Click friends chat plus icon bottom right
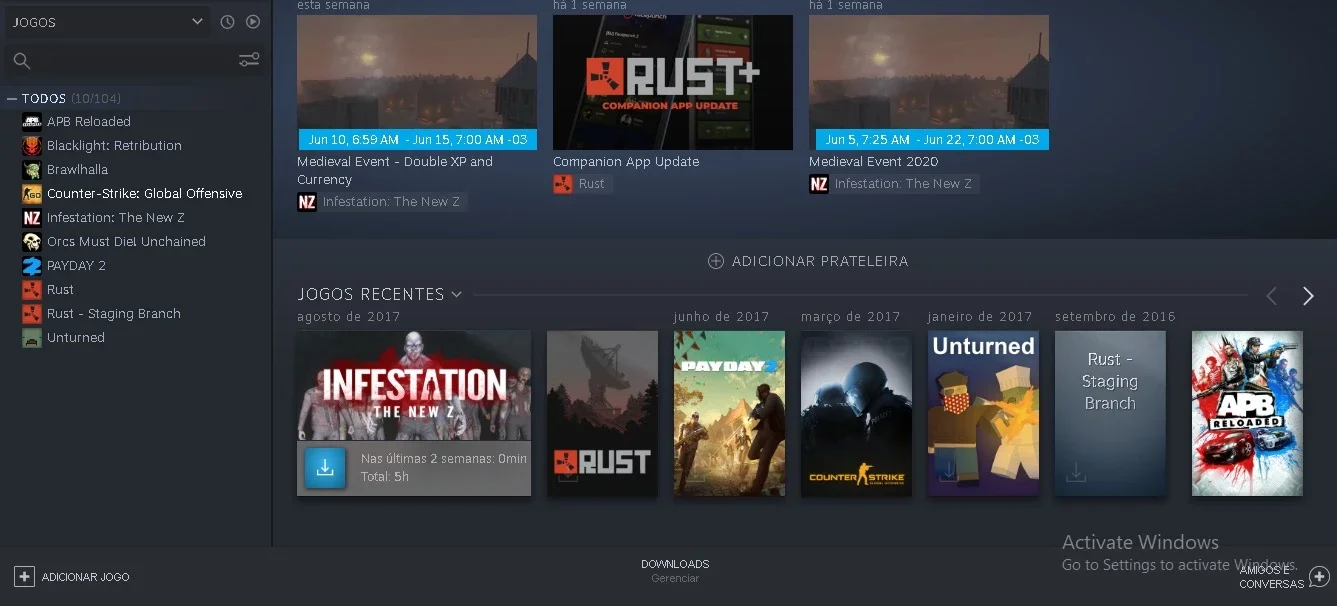 [1319, 576]
